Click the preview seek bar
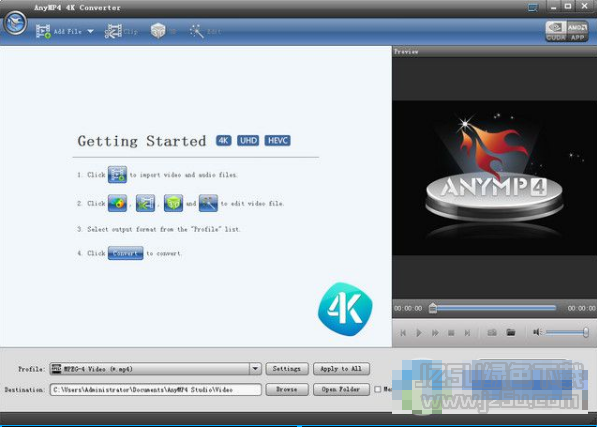 coord(494,308)
